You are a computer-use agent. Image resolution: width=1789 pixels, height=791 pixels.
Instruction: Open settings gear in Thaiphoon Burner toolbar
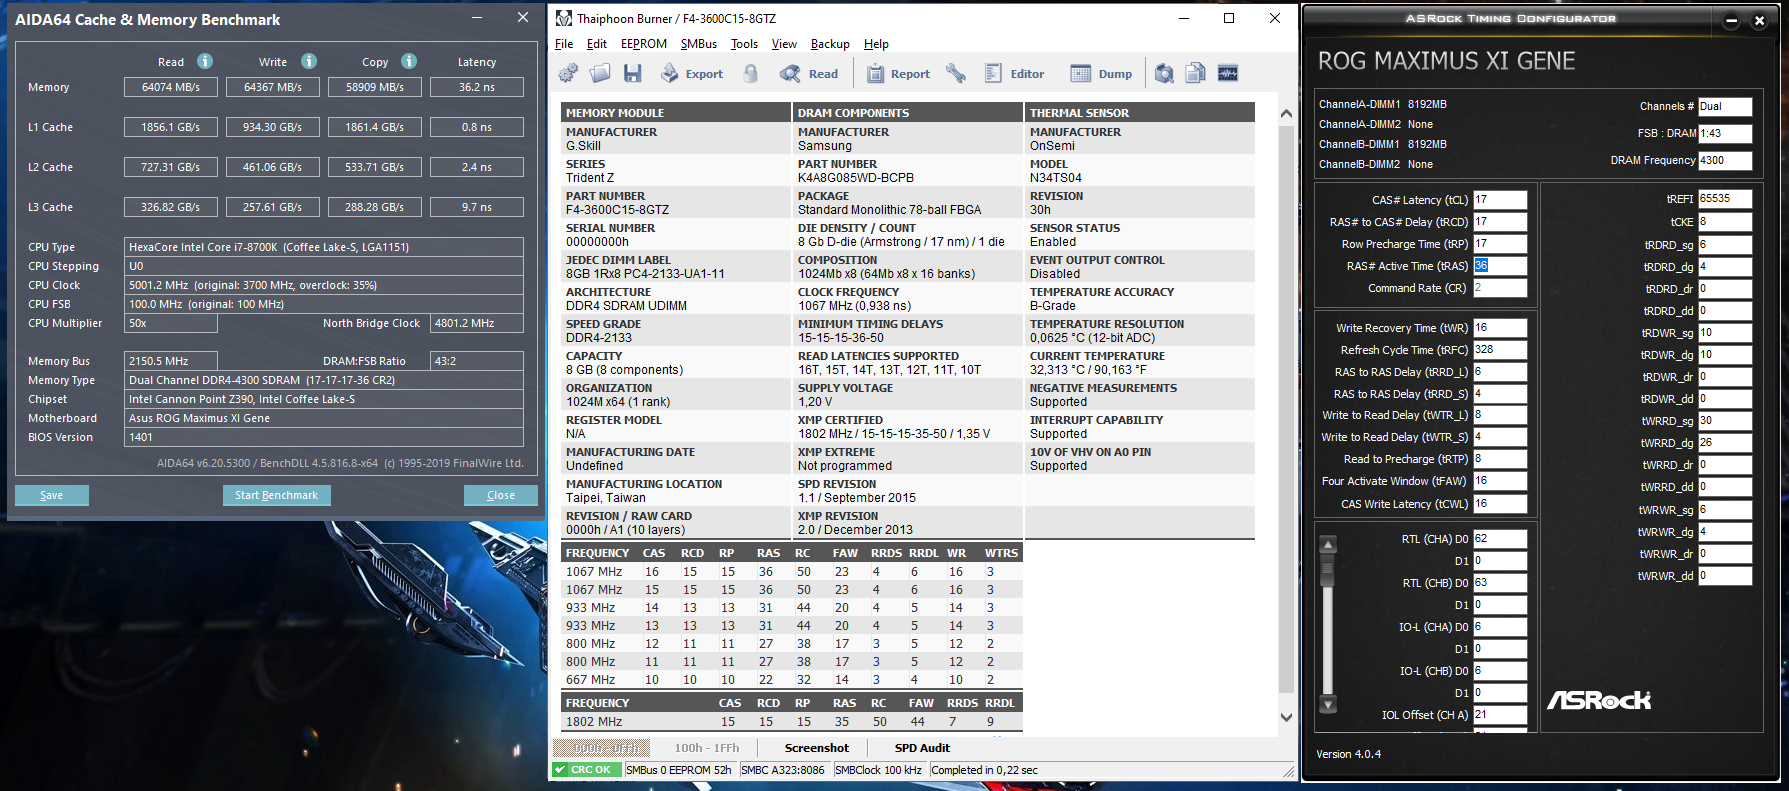[x=568, y=73]
